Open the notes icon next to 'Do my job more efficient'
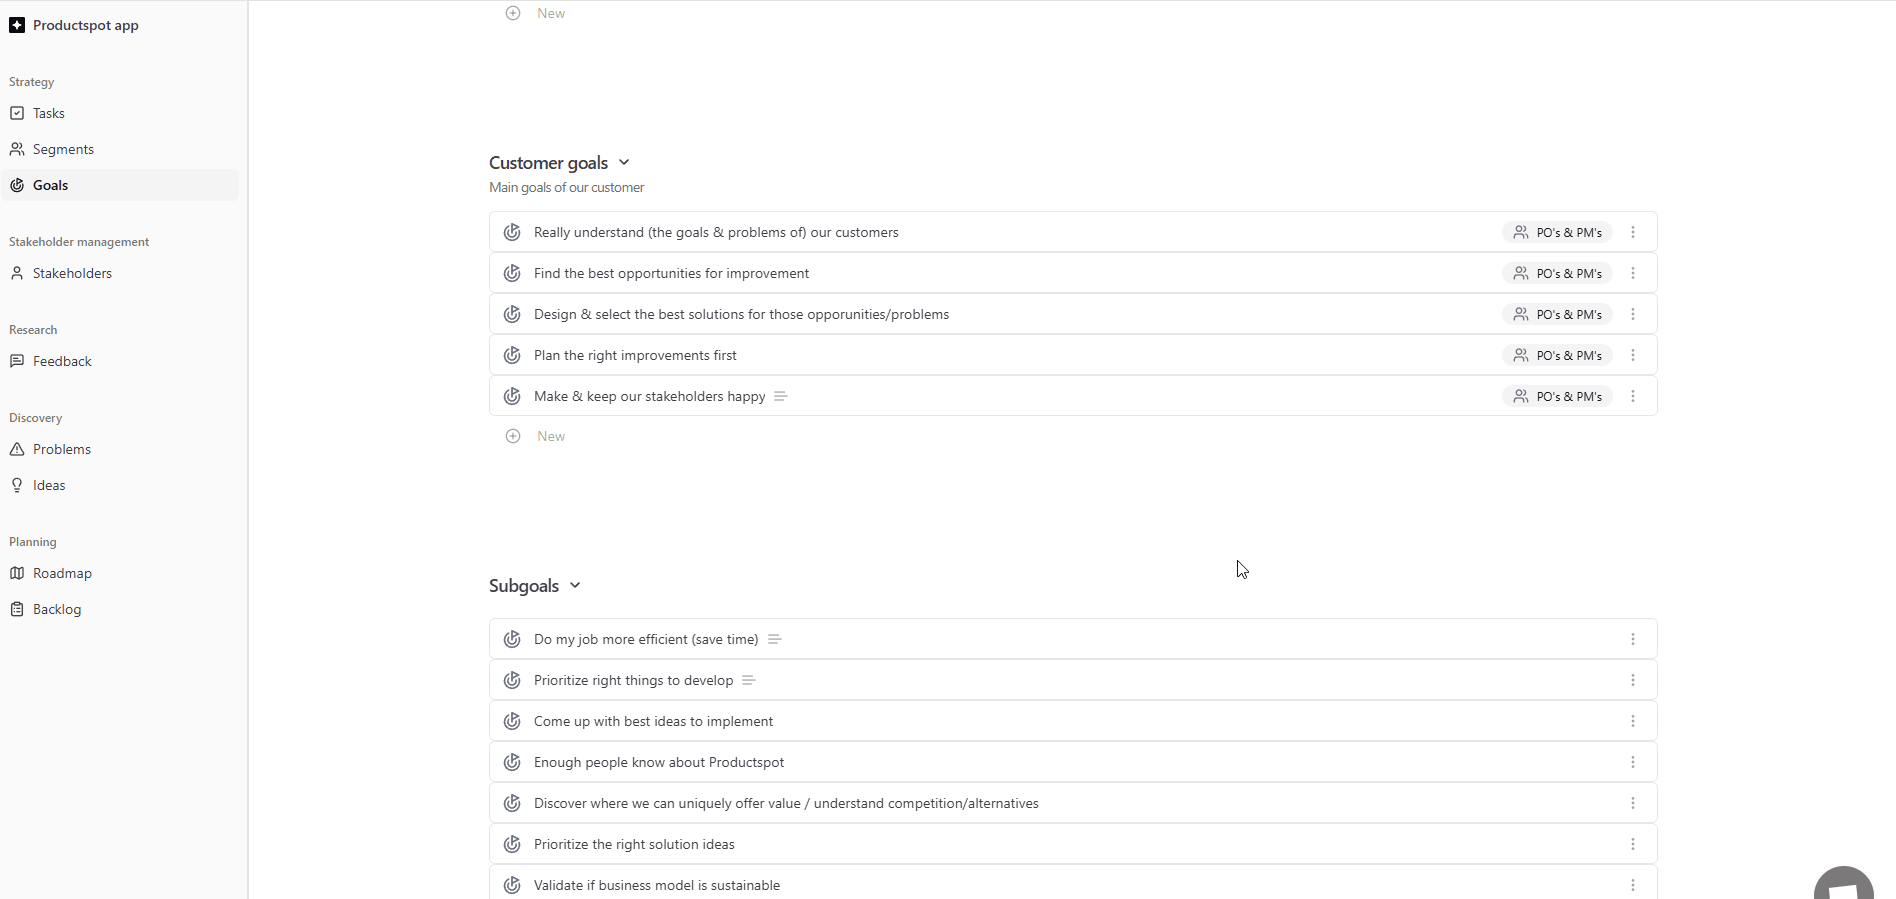 [x=774, y=639]
